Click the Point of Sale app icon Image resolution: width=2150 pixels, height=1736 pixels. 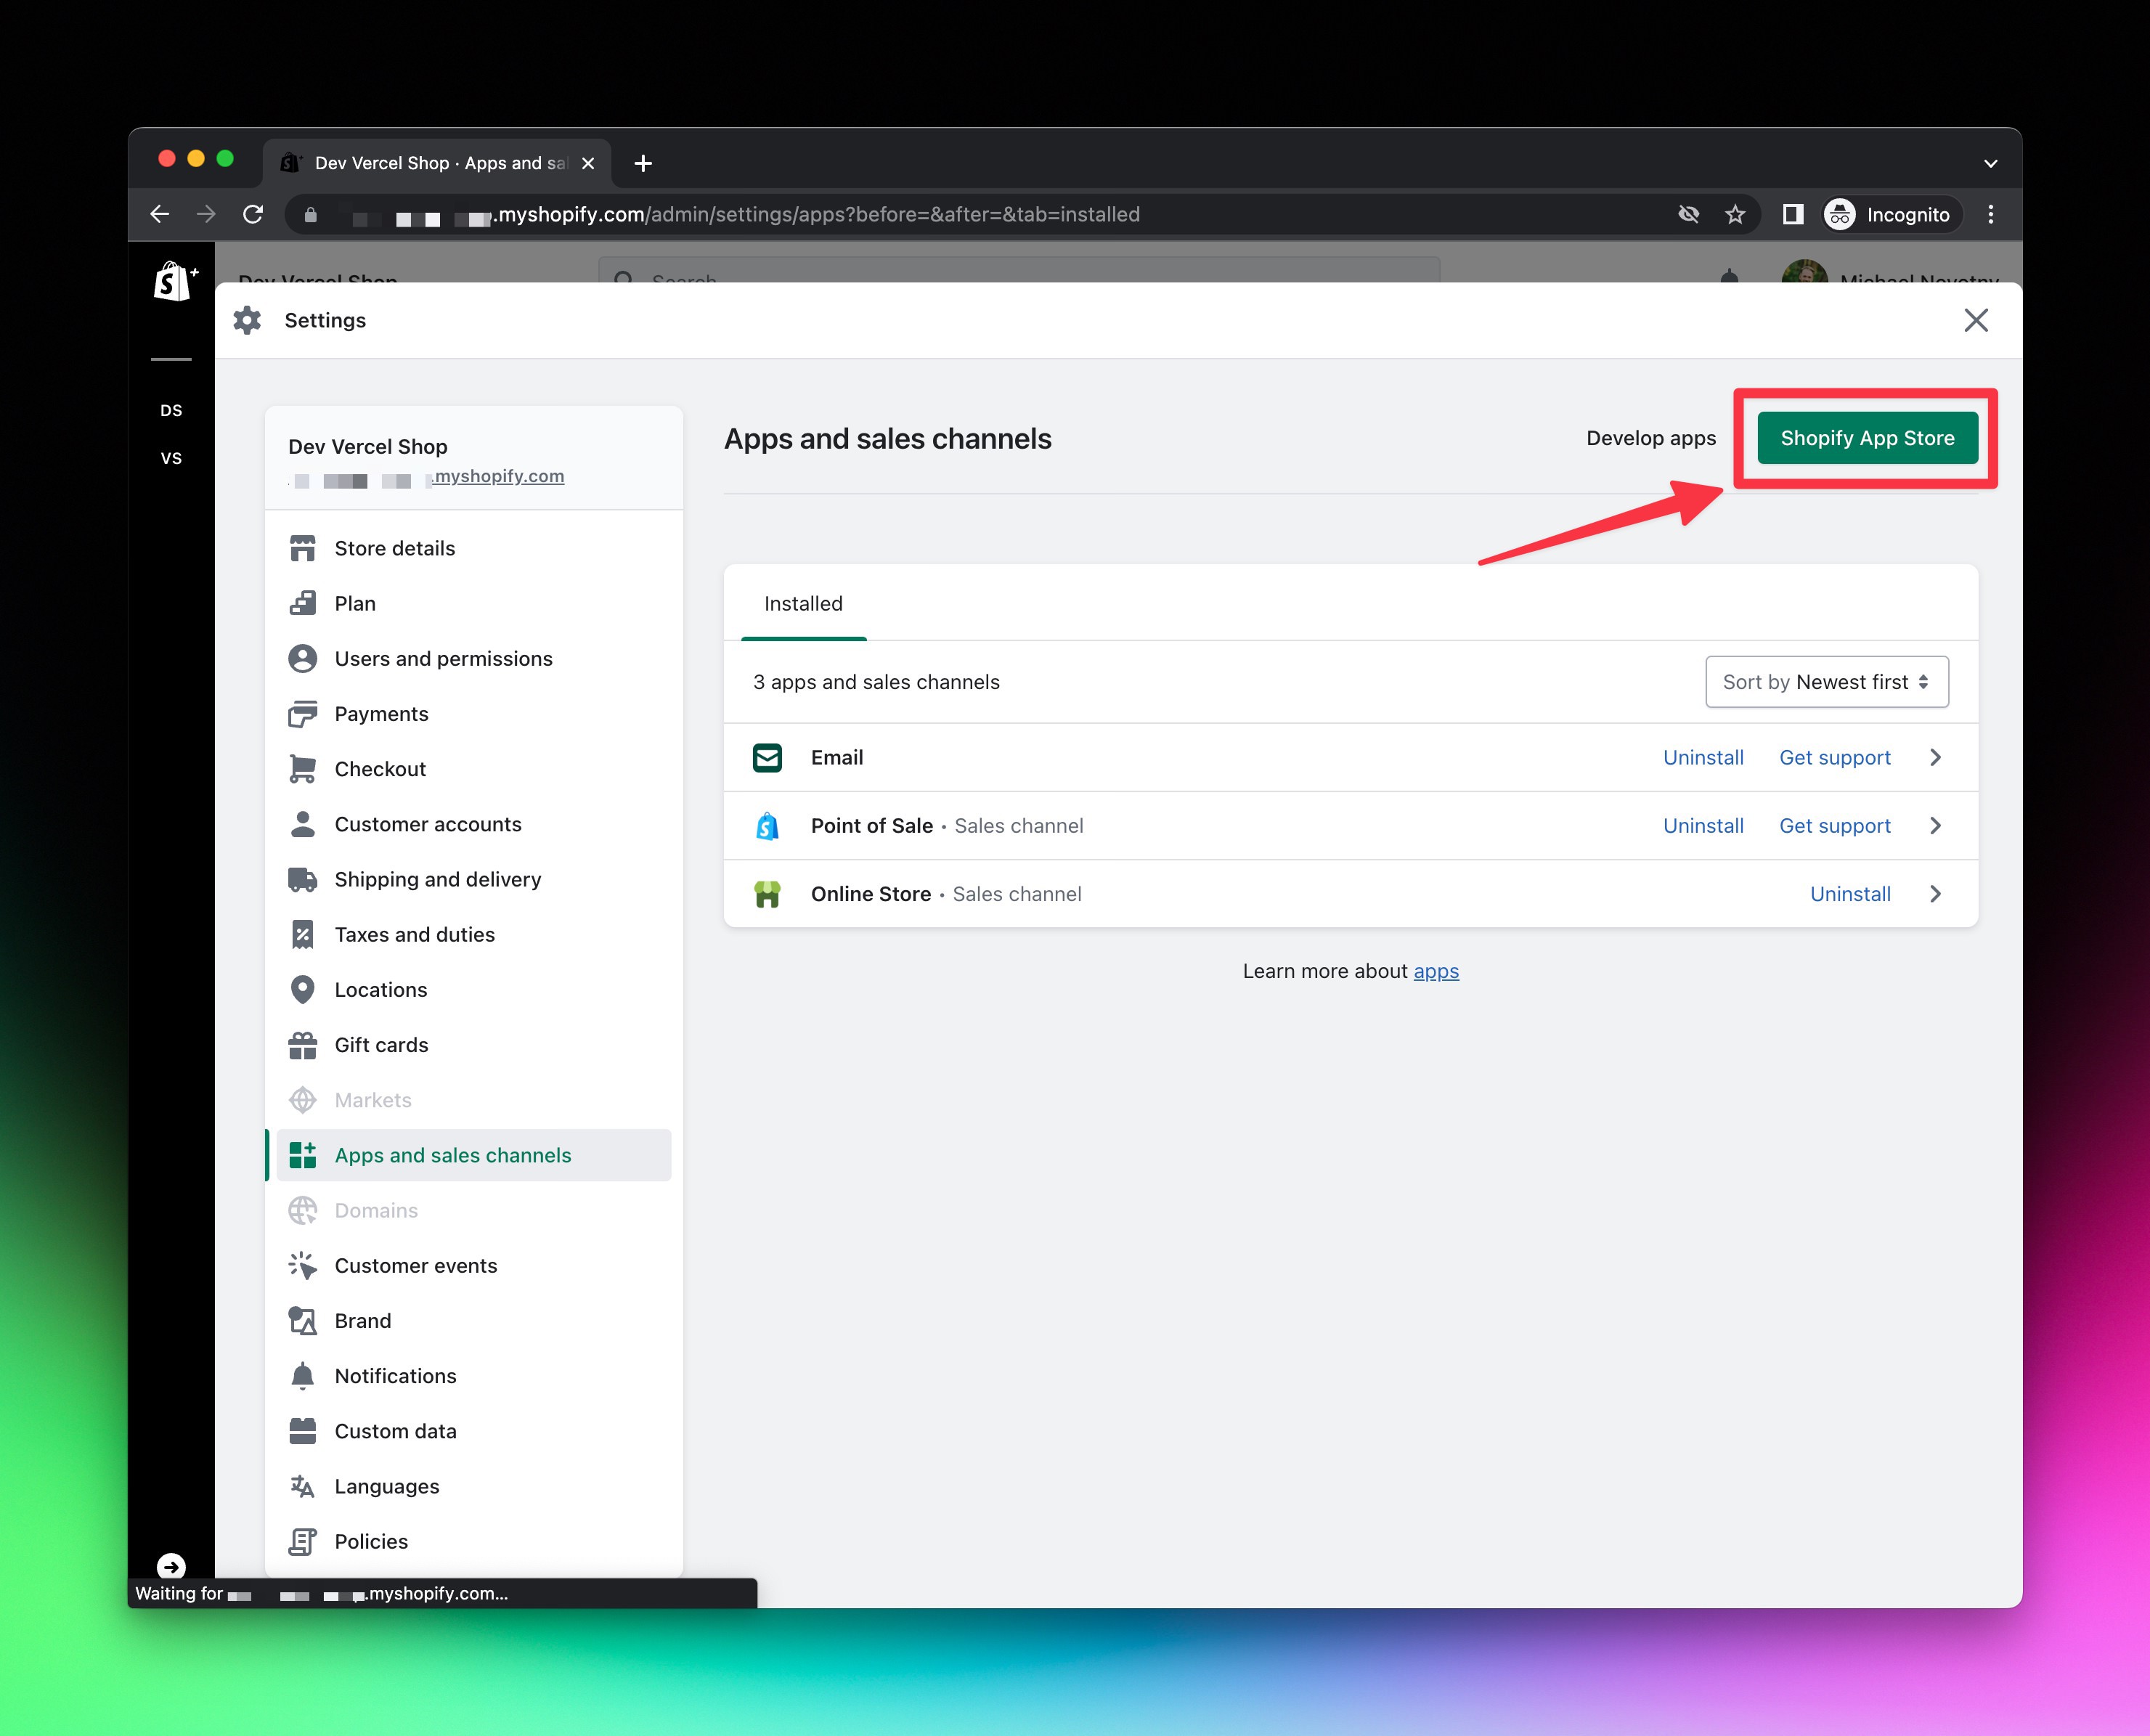(767, 826)
